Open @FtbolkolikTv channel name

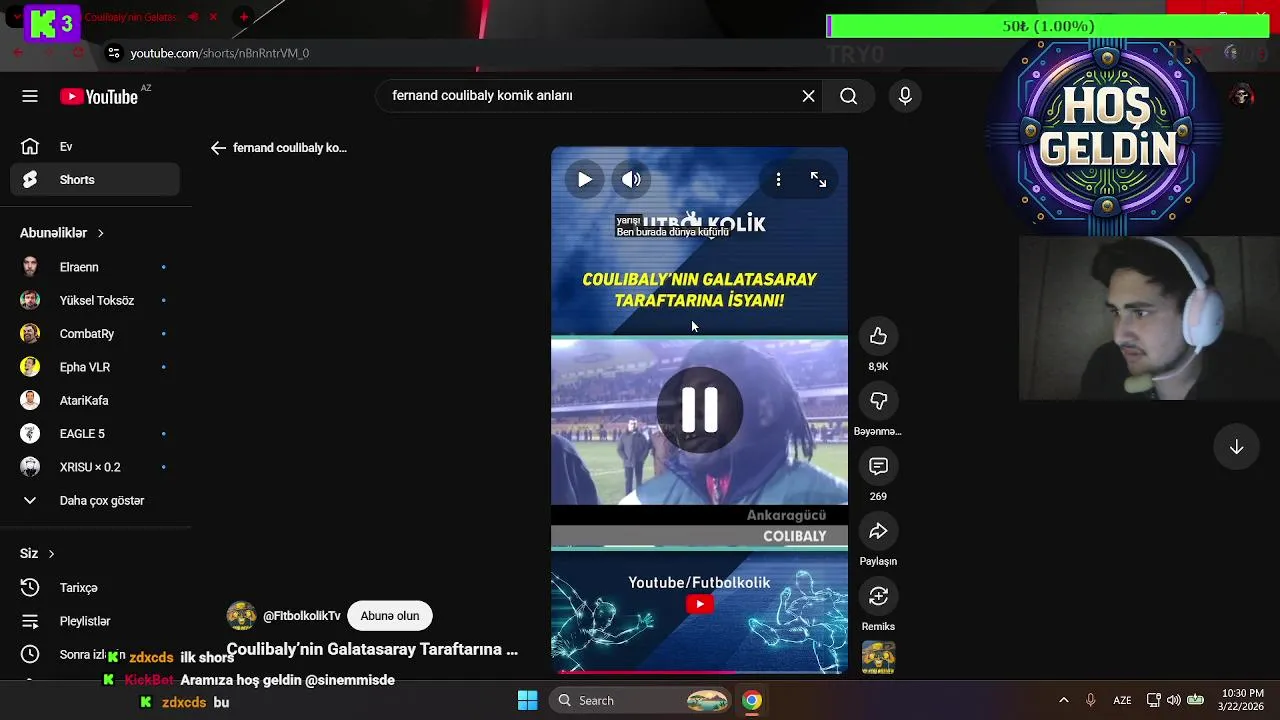tap(301, 616)
